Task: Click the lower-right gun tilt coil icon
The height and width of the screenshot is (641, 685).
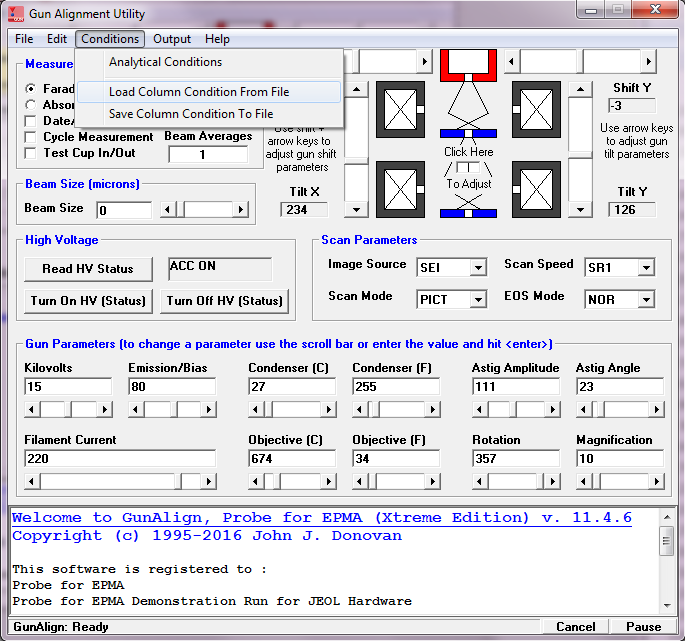Action: 538,189
